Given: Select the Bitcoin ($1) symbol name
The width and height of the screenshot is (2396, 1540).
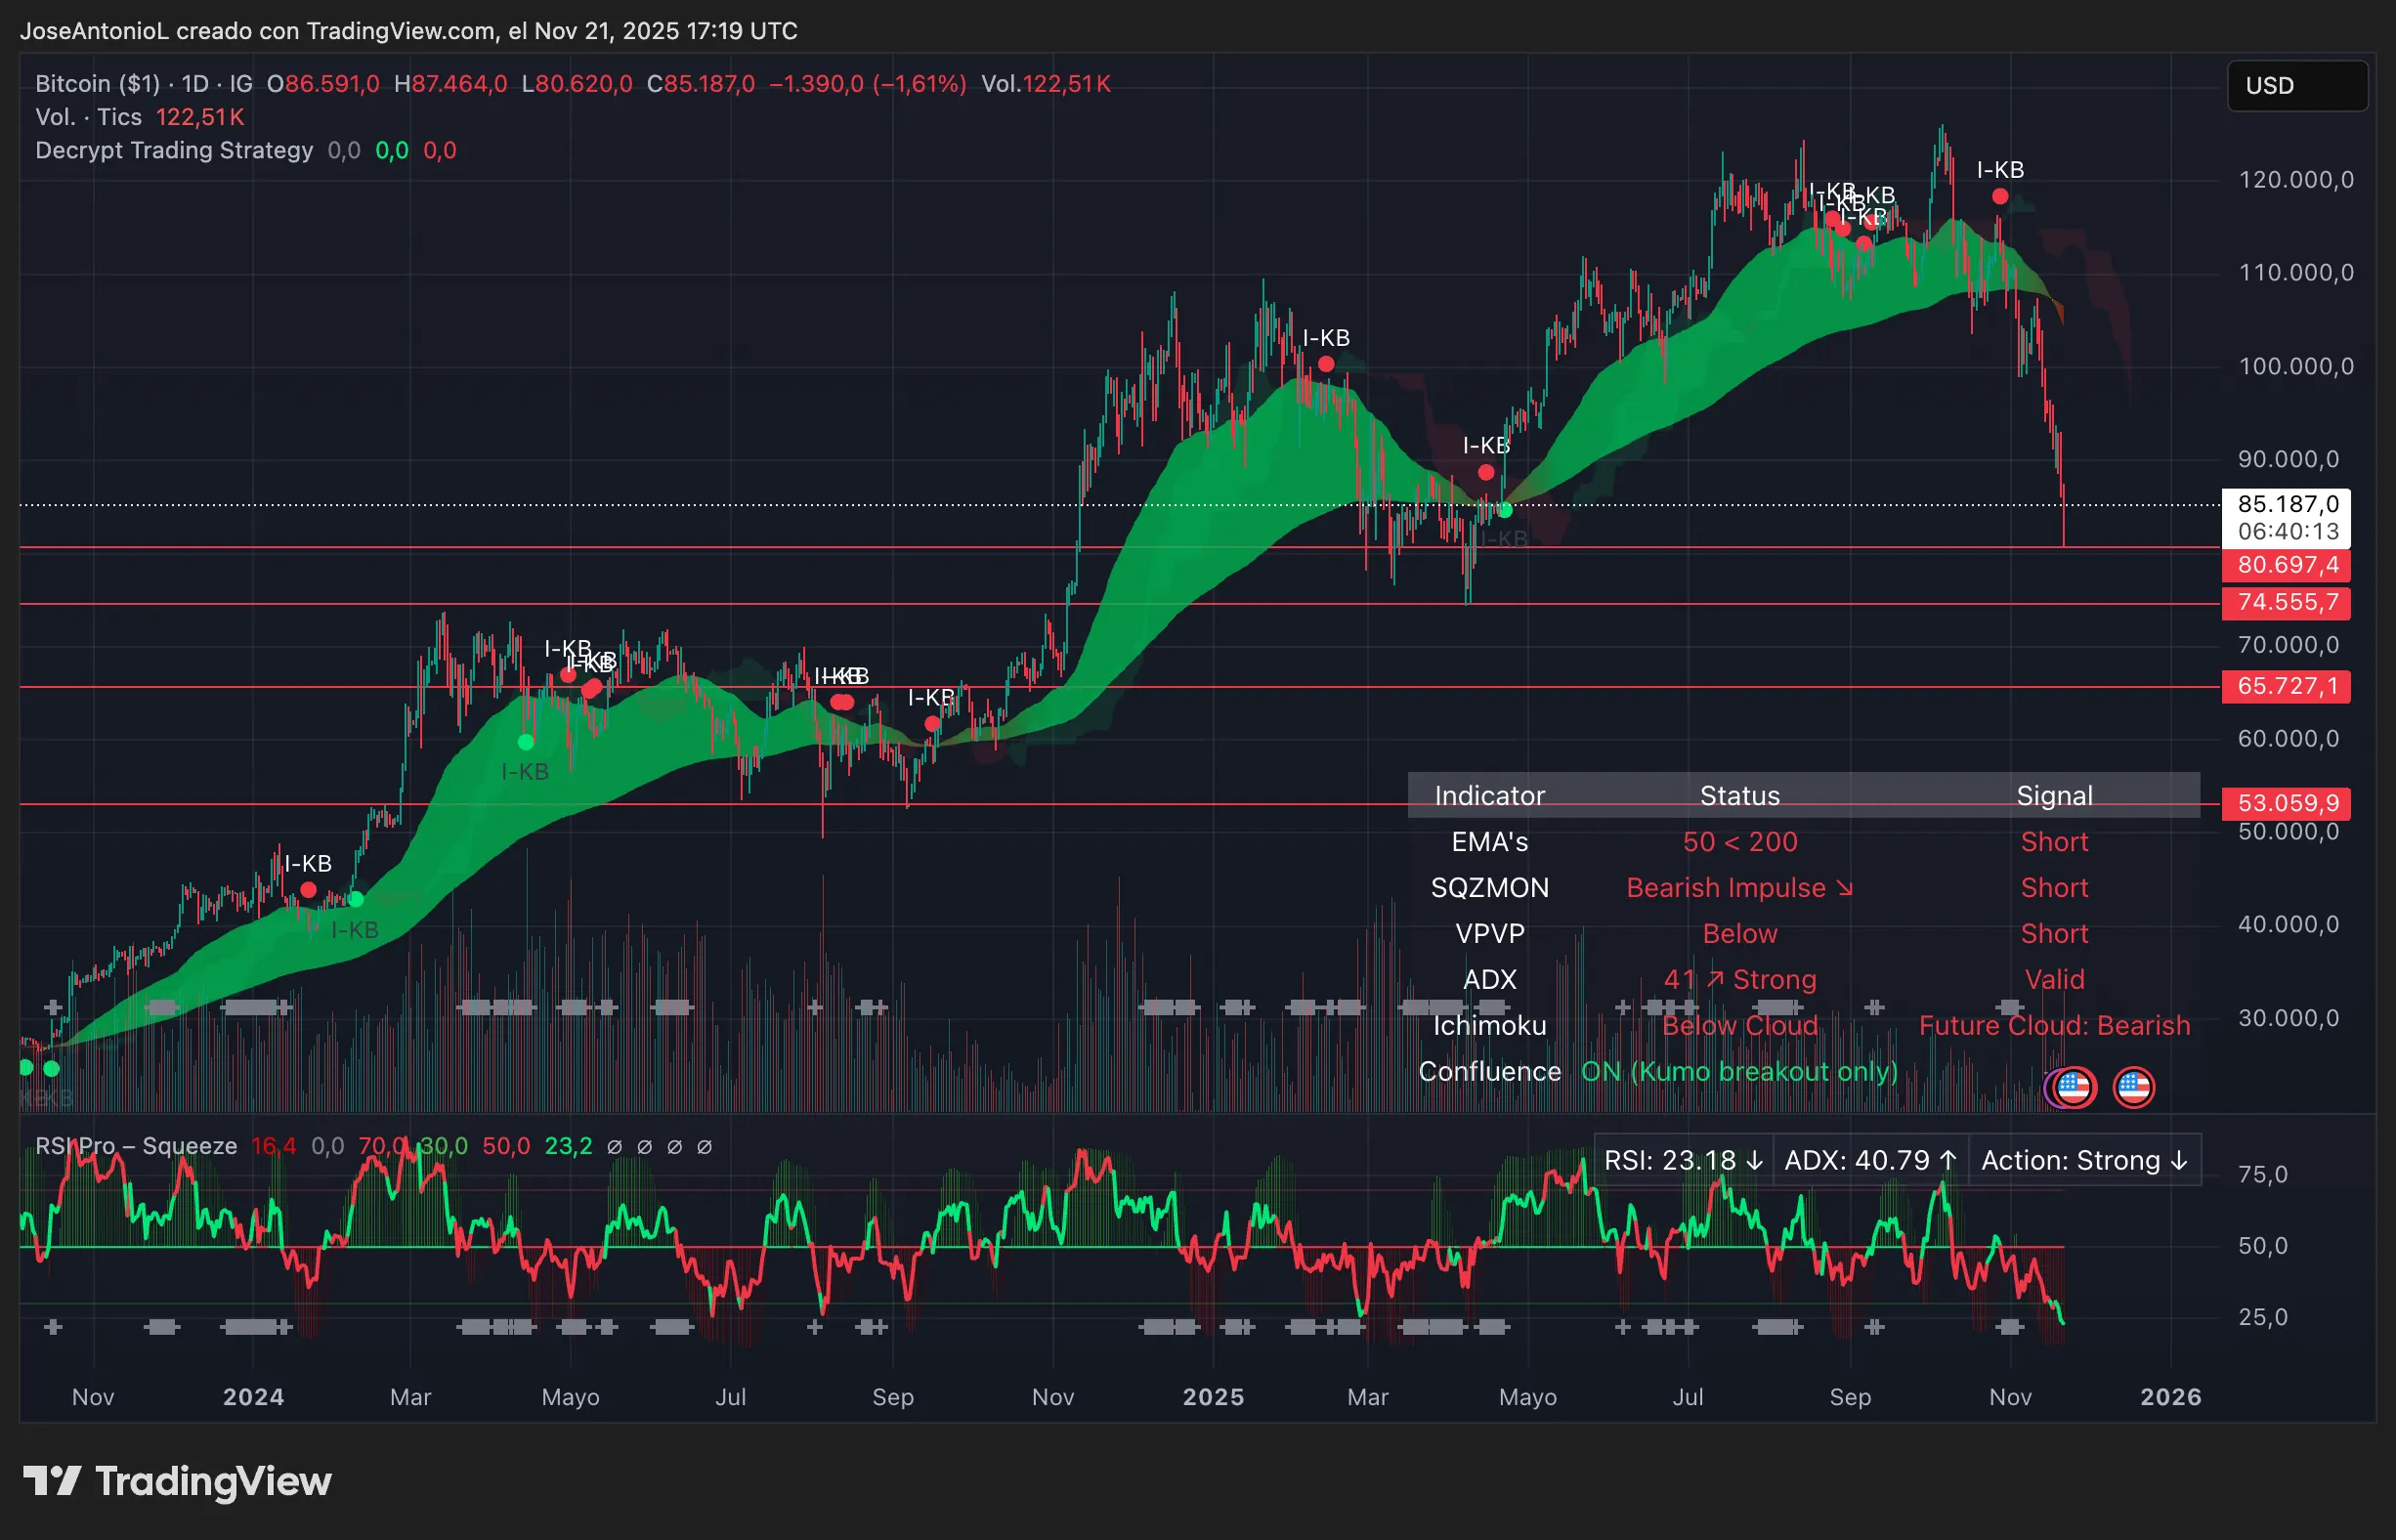Looking at the screenshot, I should click(x=95, y=84).
